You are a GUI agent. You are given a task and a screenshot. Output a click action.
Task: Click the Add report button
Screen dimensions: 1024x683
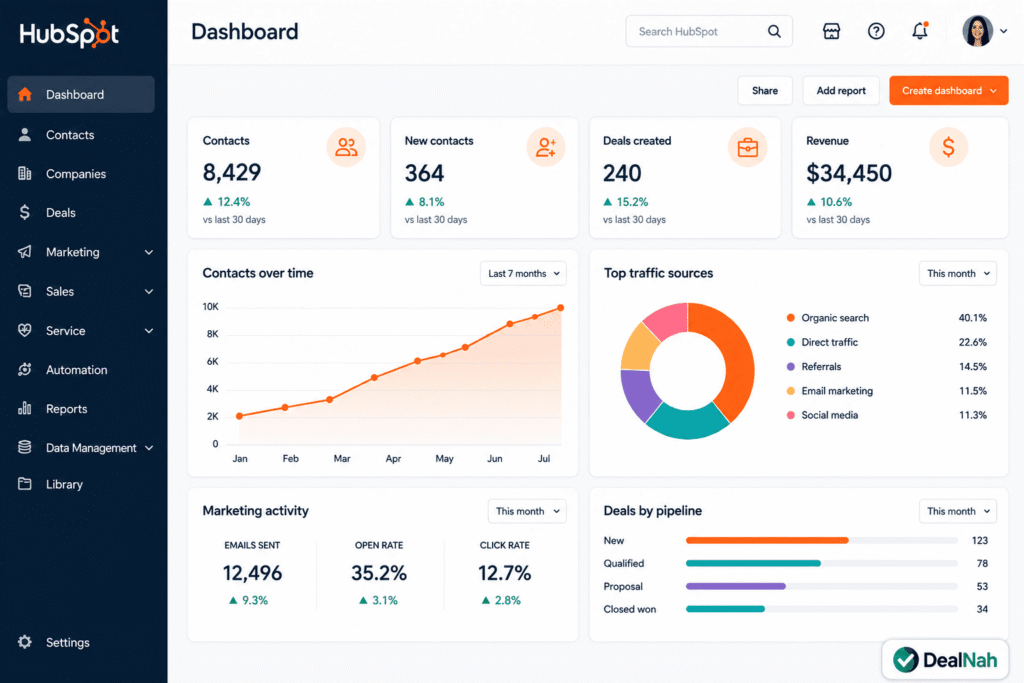pyautogui.click(x=841, y=91)
